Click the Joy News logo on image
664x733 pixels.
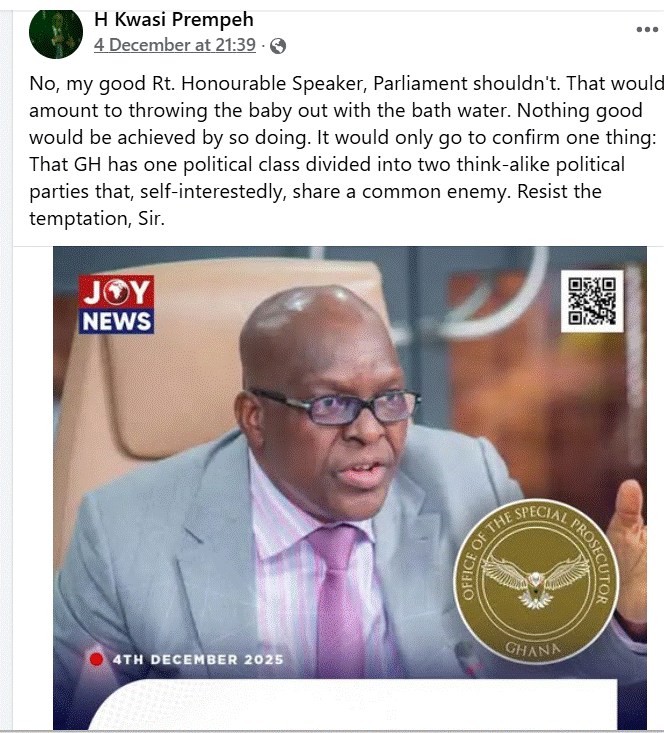click(116, 304)
